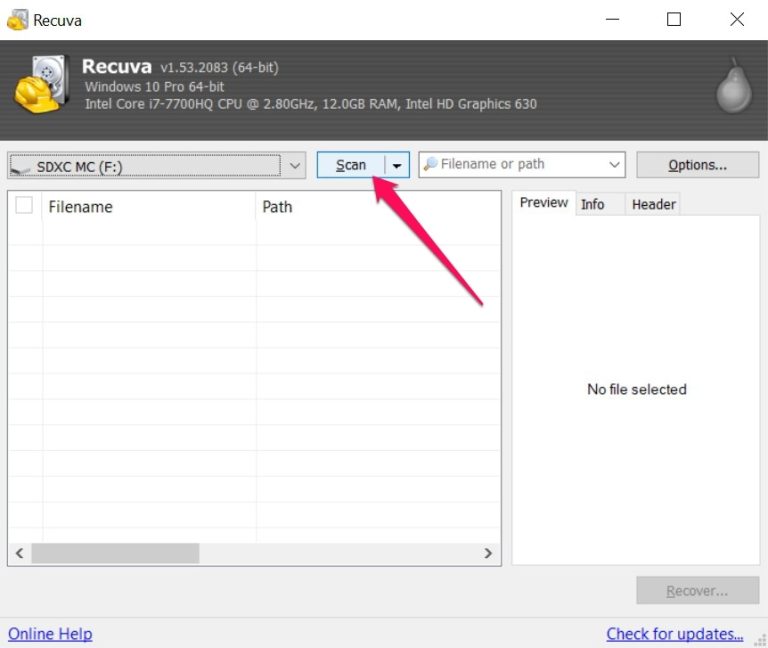This screenshot has height=648, width=768.
Task: Click the drive icon beside SDXC MC (F:)
Action: [x=21, y=168]
